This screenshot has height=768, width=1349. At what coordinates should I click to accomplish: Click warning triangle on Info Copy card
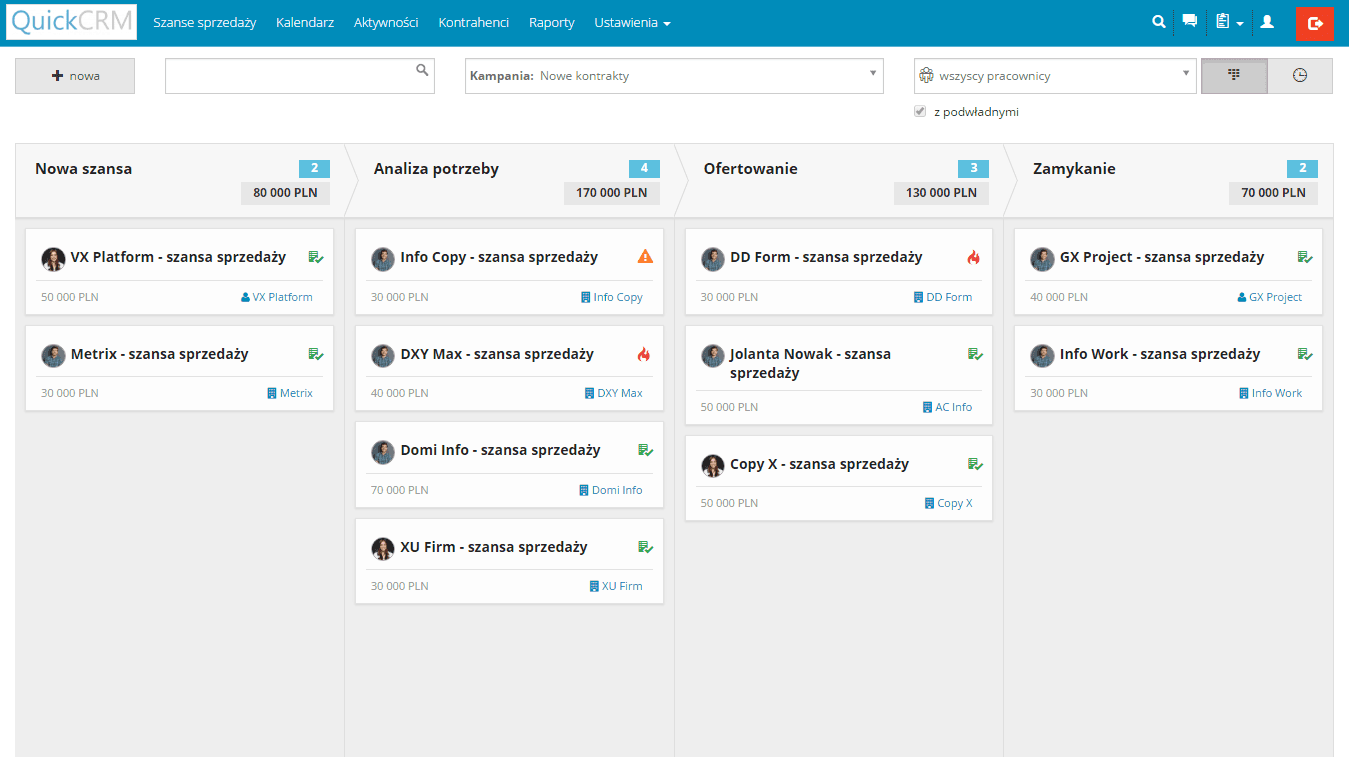click(645, 257)
